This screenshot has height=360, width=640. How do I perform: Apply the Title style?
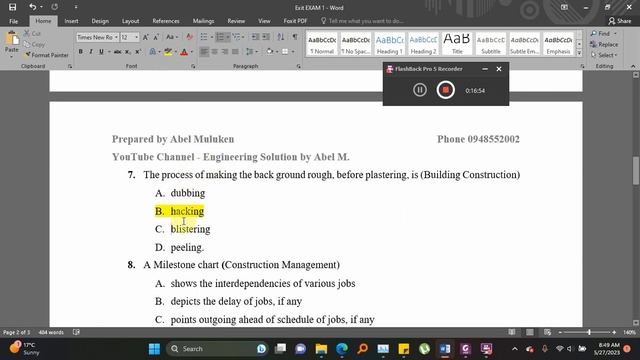[457, 44]
